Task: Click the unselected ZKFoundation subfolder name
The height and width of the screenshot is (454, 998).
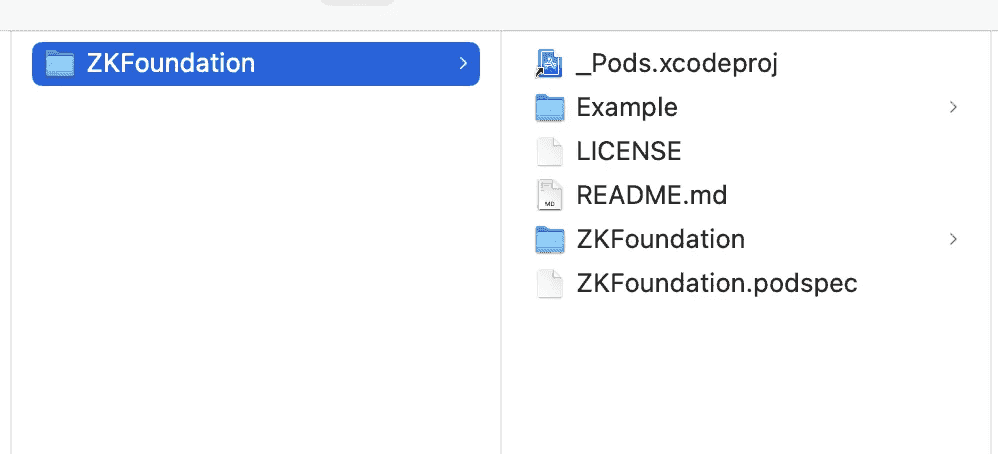Action: click(661, 239)
